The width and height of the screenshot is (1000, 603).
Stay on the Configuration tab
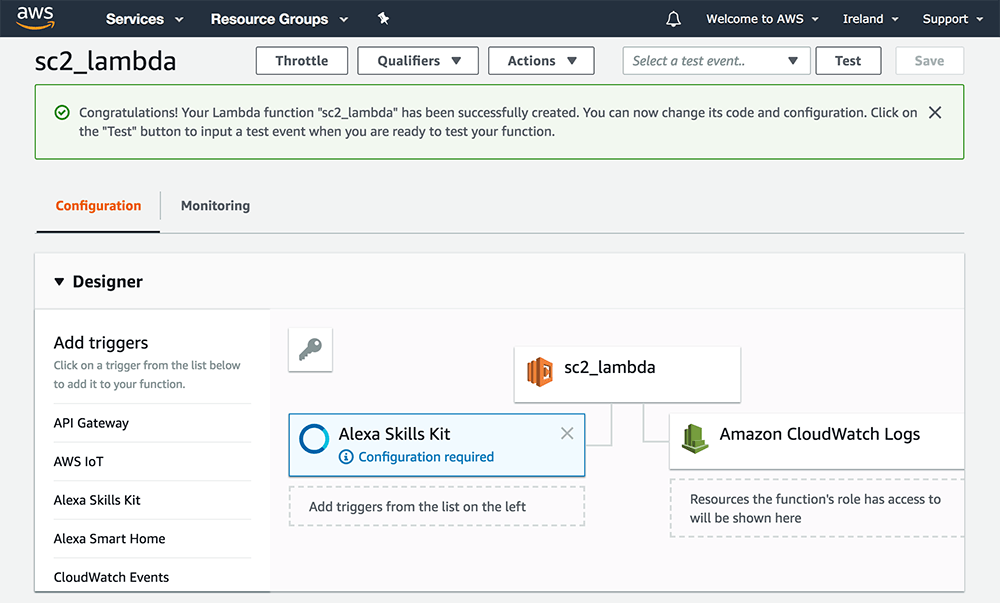click(97, 205)
